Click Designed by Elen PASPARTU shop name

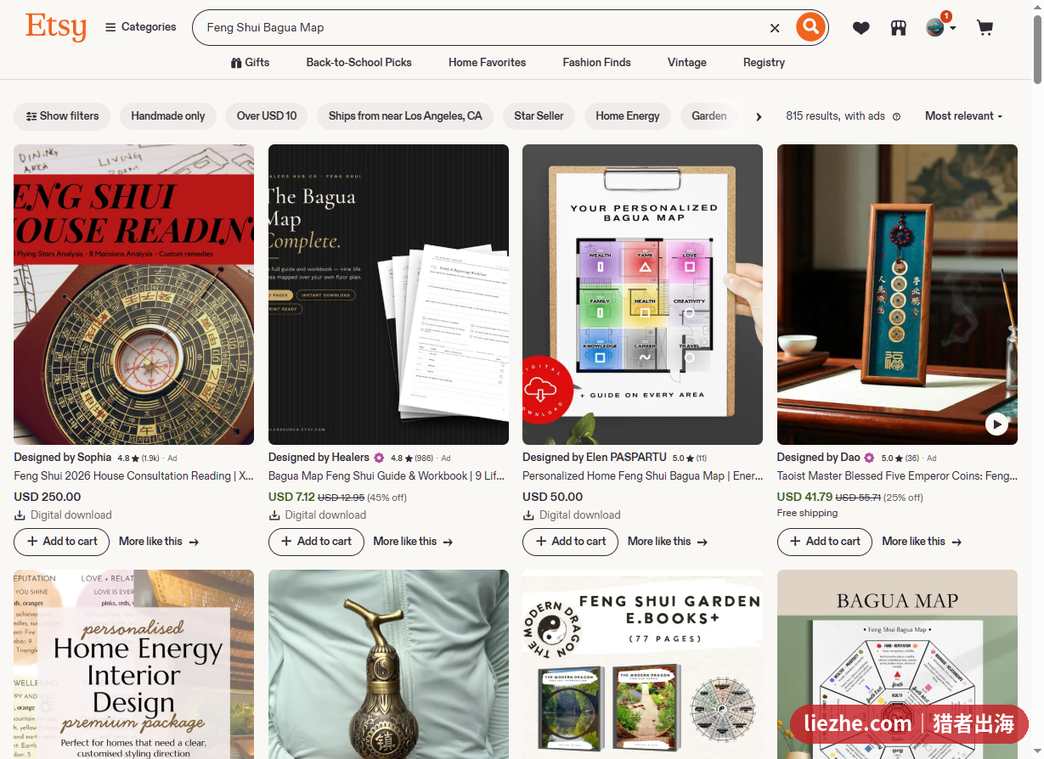coord(595,457)
